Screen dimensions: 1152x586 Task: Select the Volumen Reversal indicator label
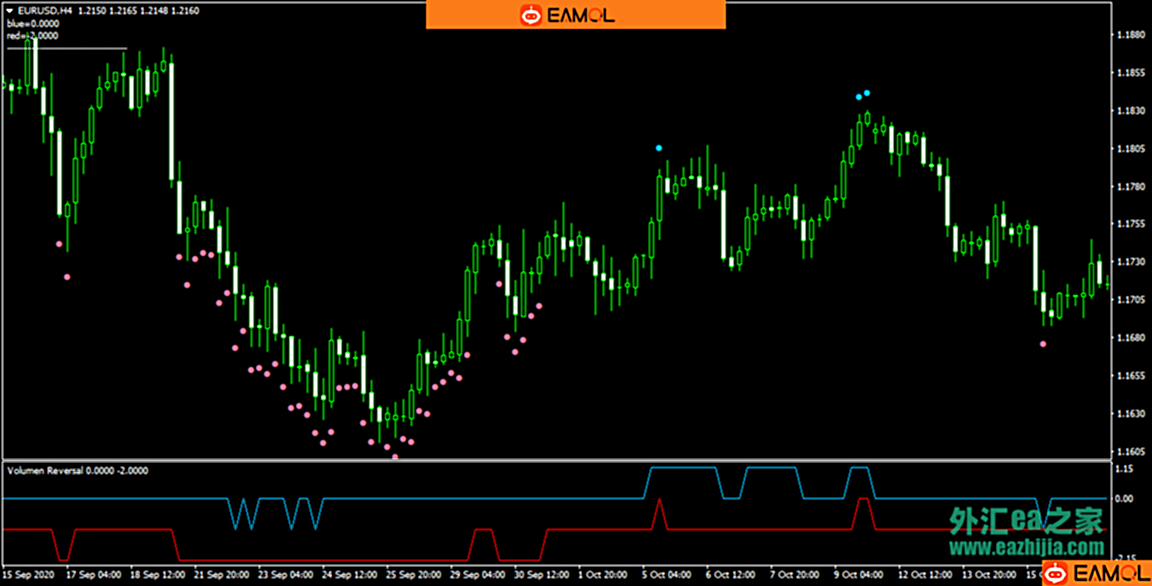76,470
